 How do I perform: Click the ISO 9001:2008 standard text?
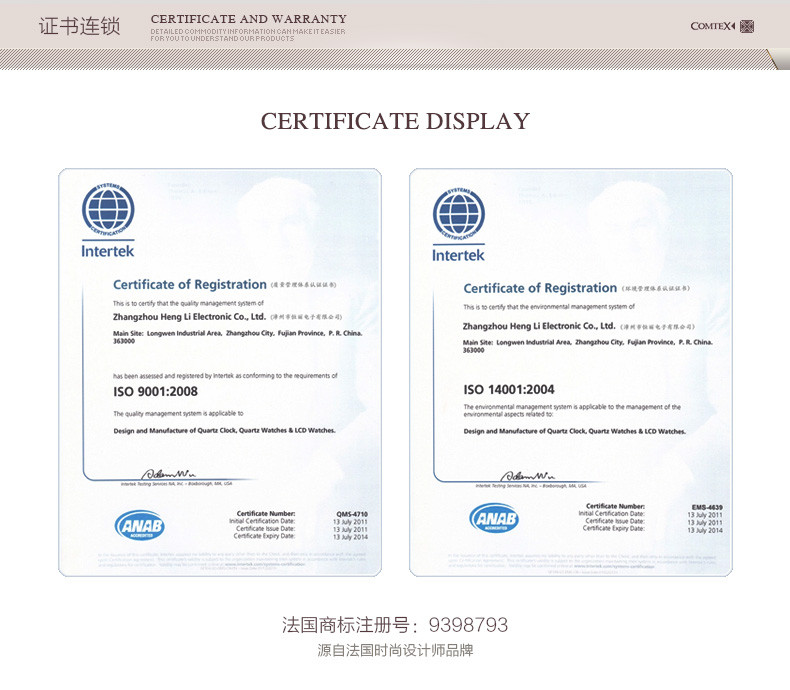tap(155, 391)
